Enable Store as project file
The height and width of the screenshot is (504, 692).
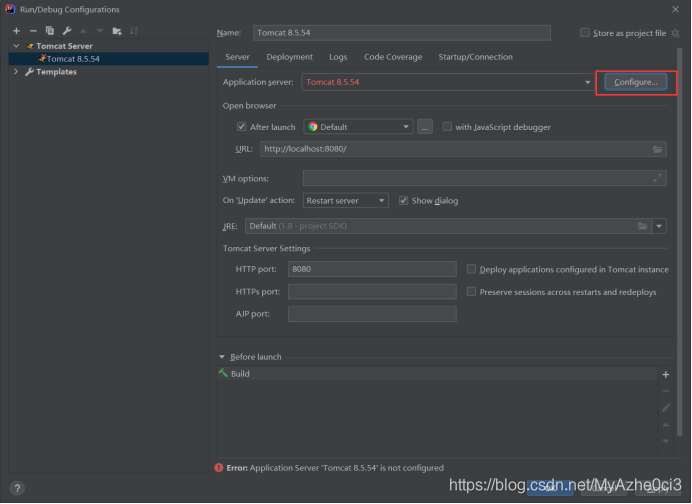click(x=585, y=33)
